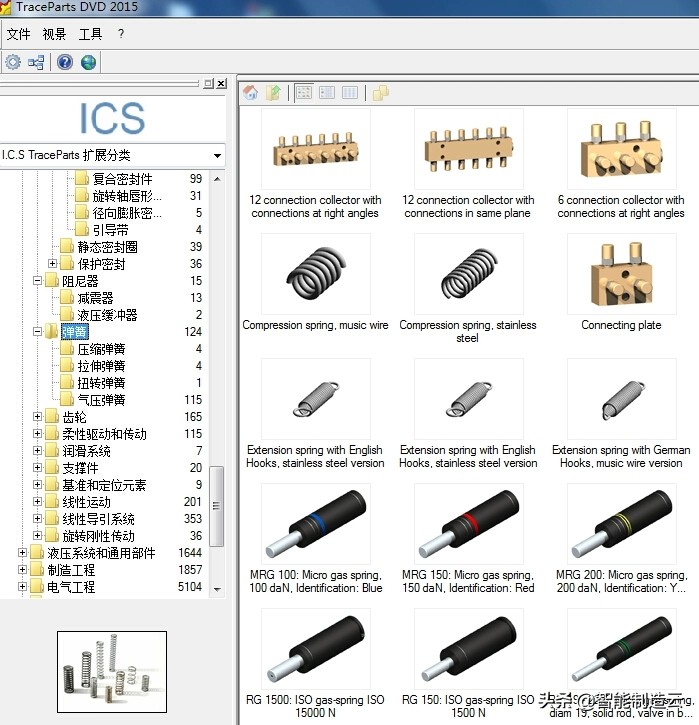
Task: Open the 工具 menu
Action: (x=90, y=34)
